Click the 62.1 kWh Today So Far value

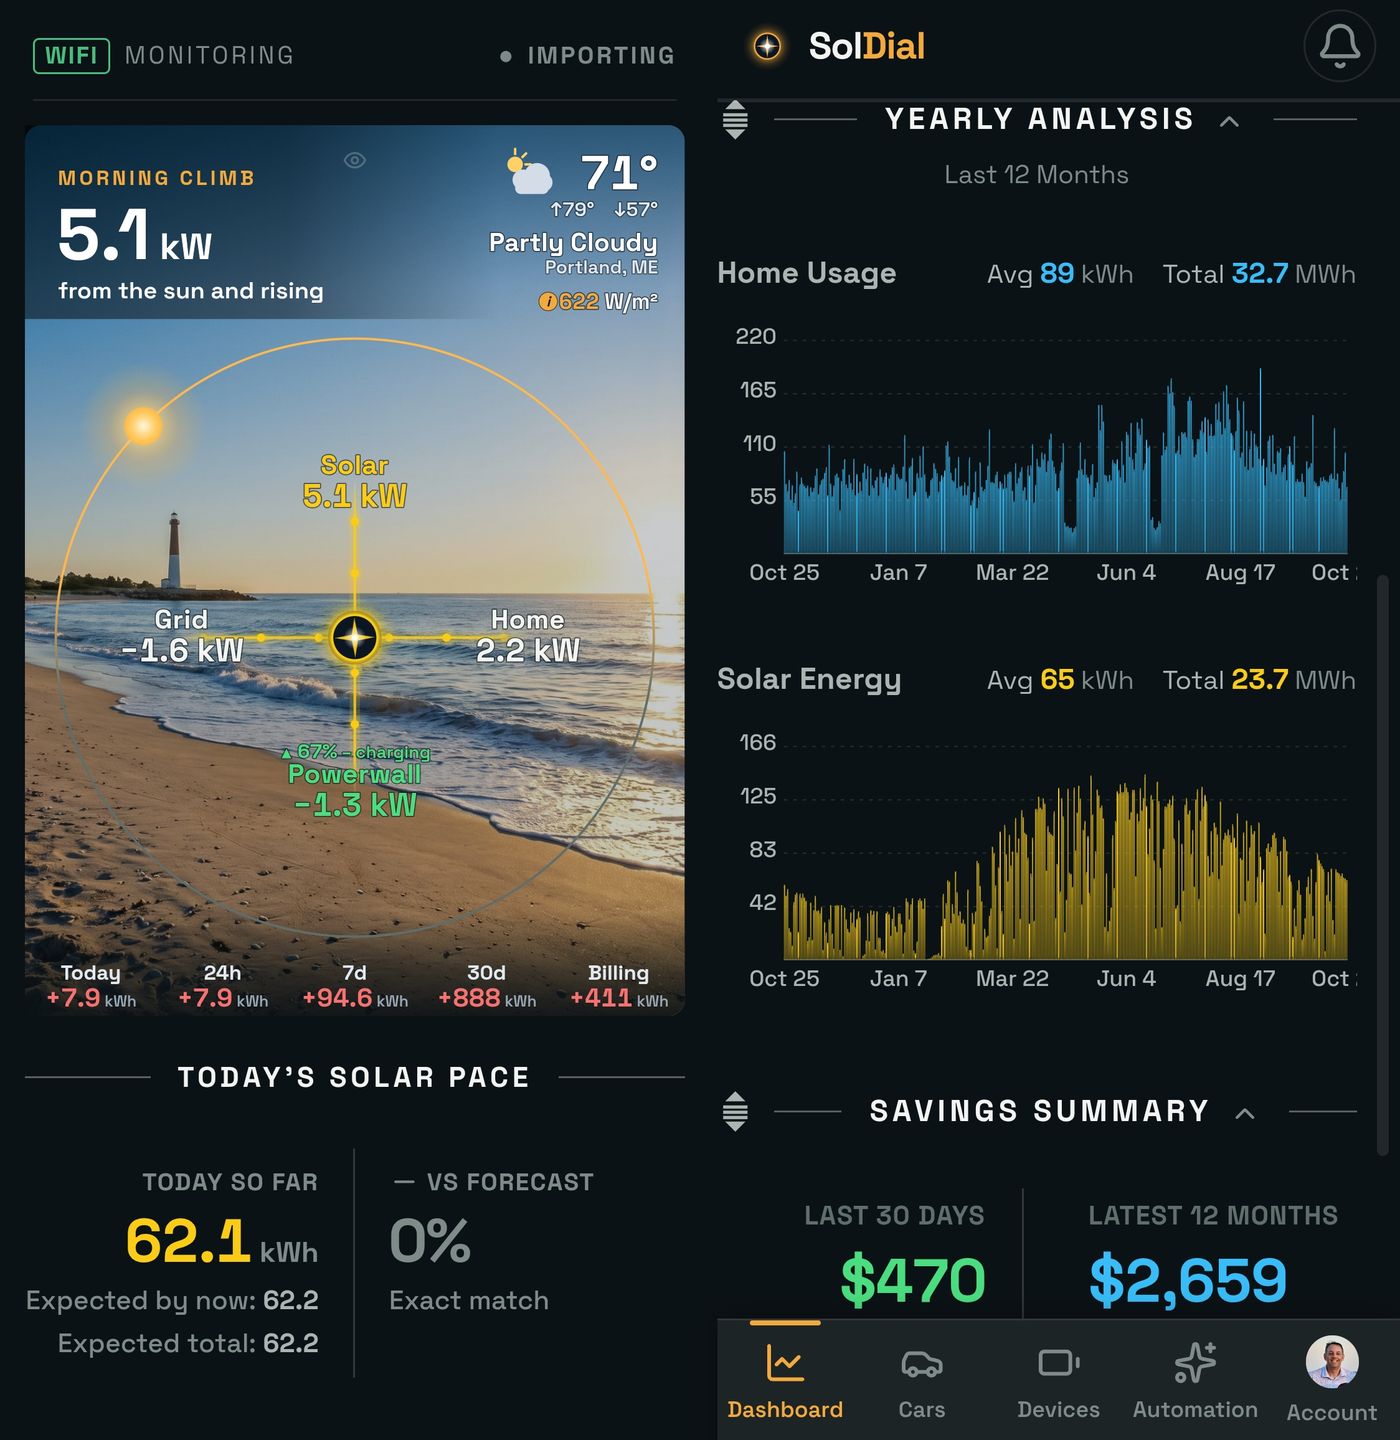(222, 1242)
